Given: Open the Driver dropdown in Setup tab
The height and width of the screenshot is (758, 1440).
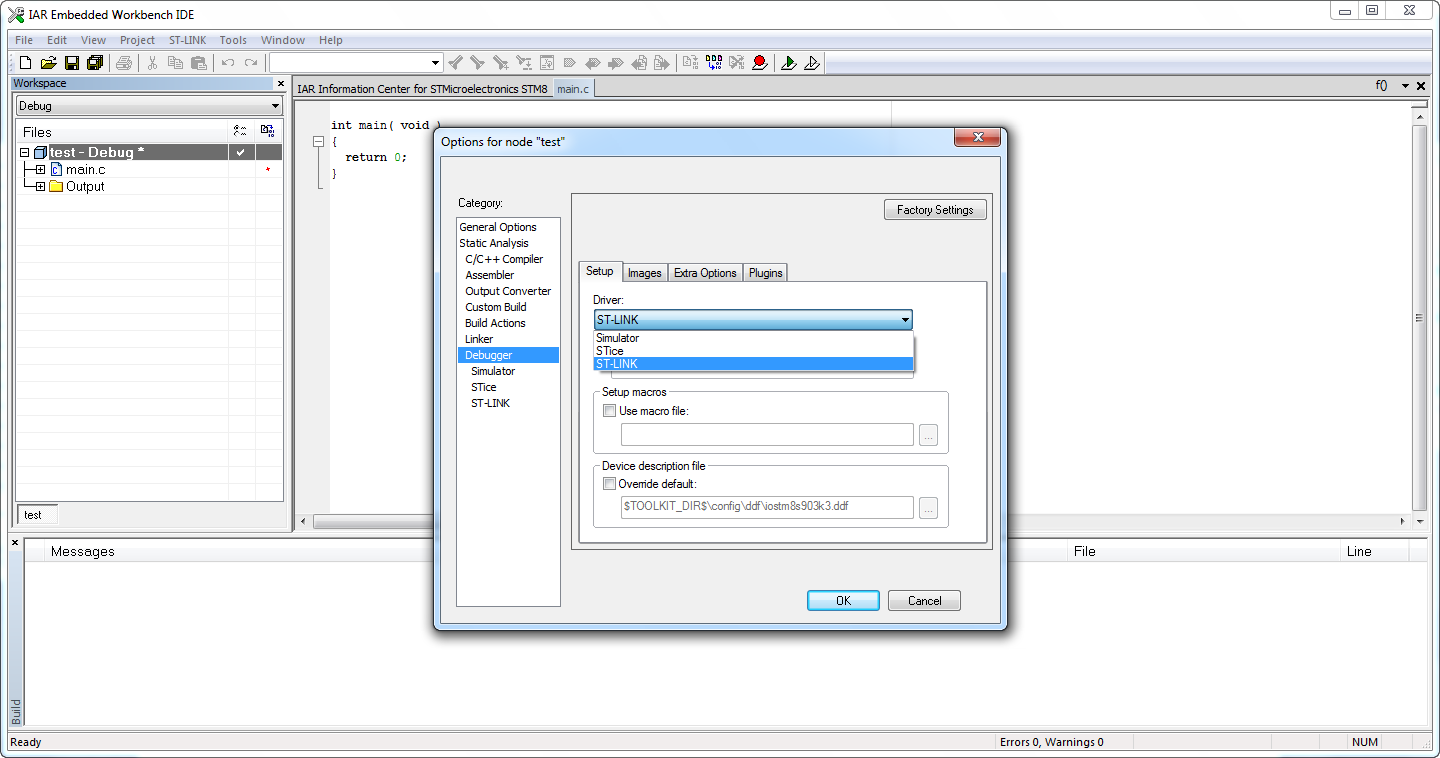Looking at the screenshot, I should [753, 320].
